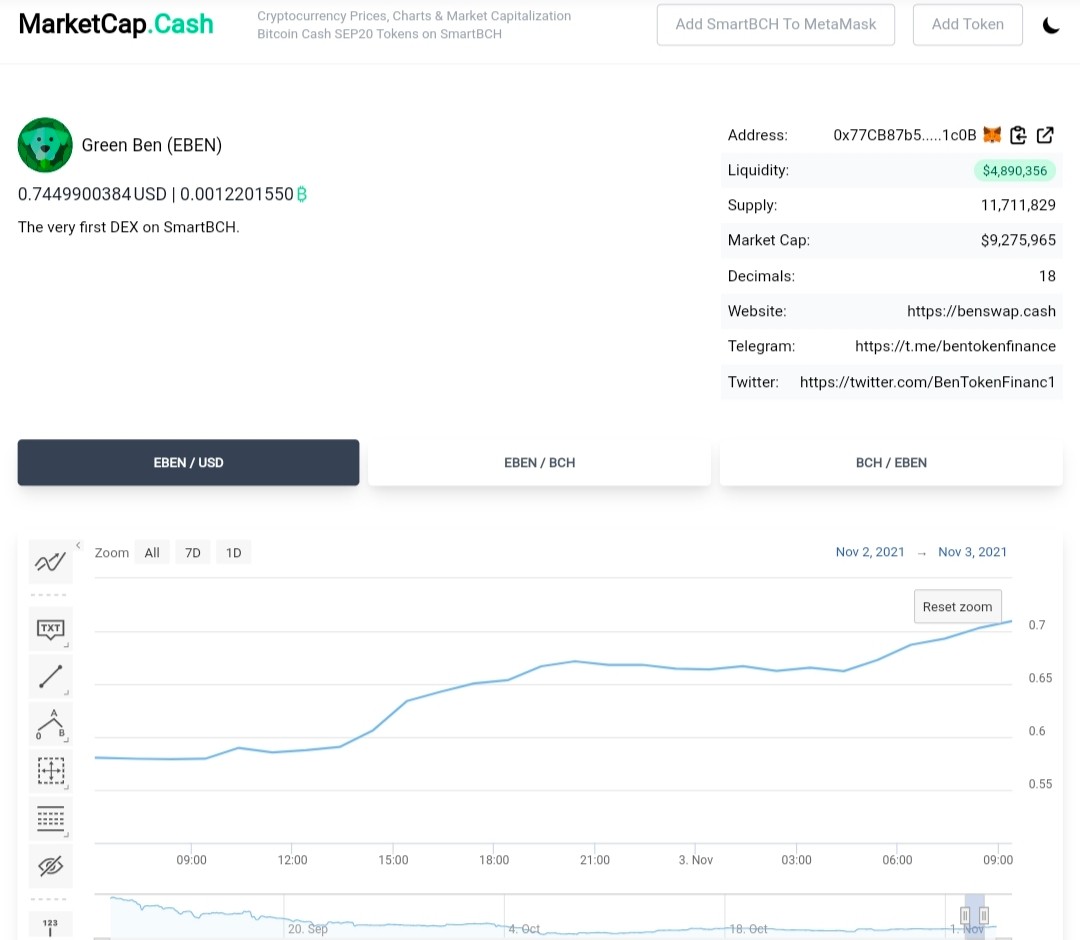Screen dimensions: 1080x940
Task: Select the crosshair pan/zoom tool
Action: tap(50, 771)
